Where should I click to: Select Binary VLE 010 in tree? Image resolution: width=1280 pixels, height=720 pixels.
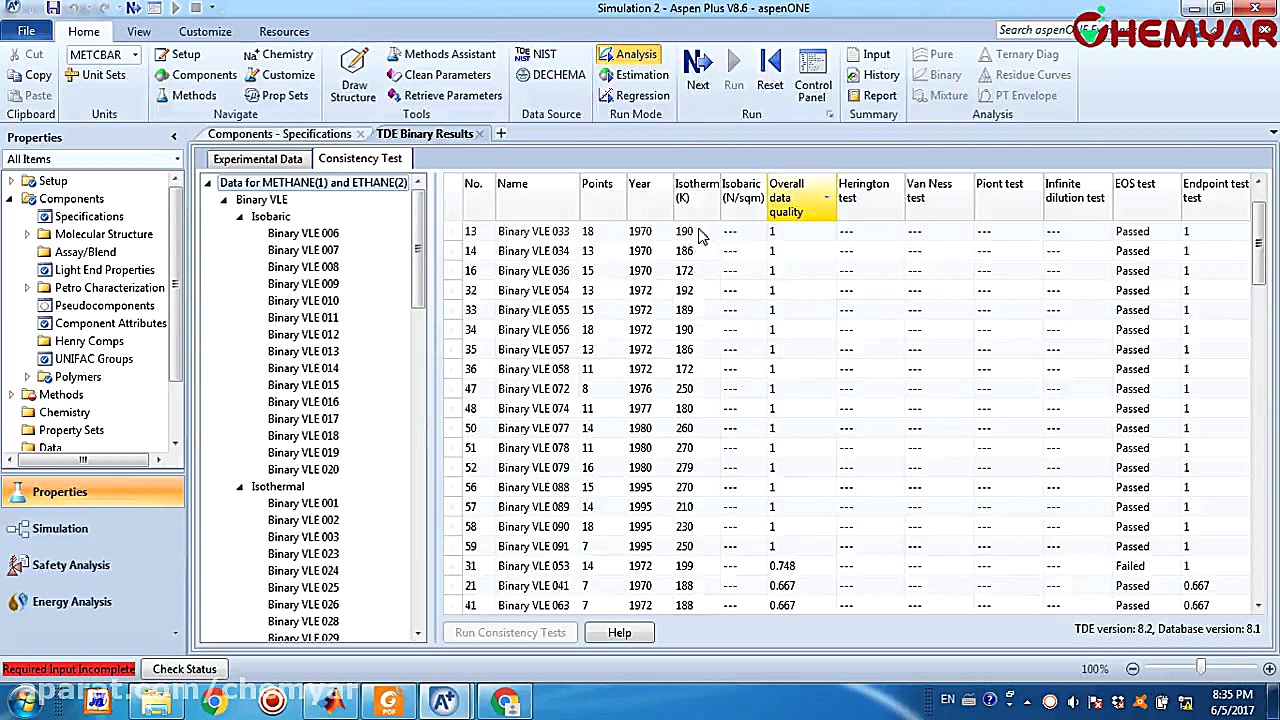tap(302, 301)
